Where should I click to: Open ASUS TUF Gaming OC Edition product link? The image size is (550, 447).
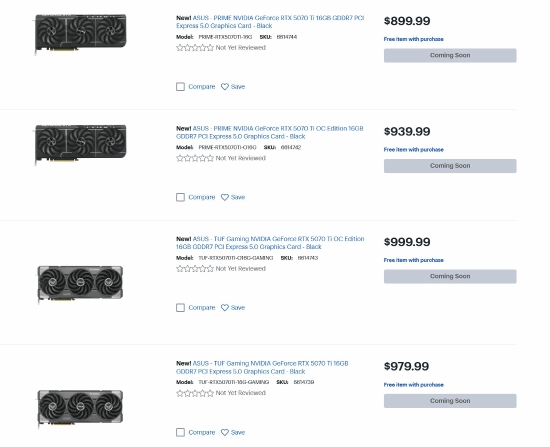[270, 243]
